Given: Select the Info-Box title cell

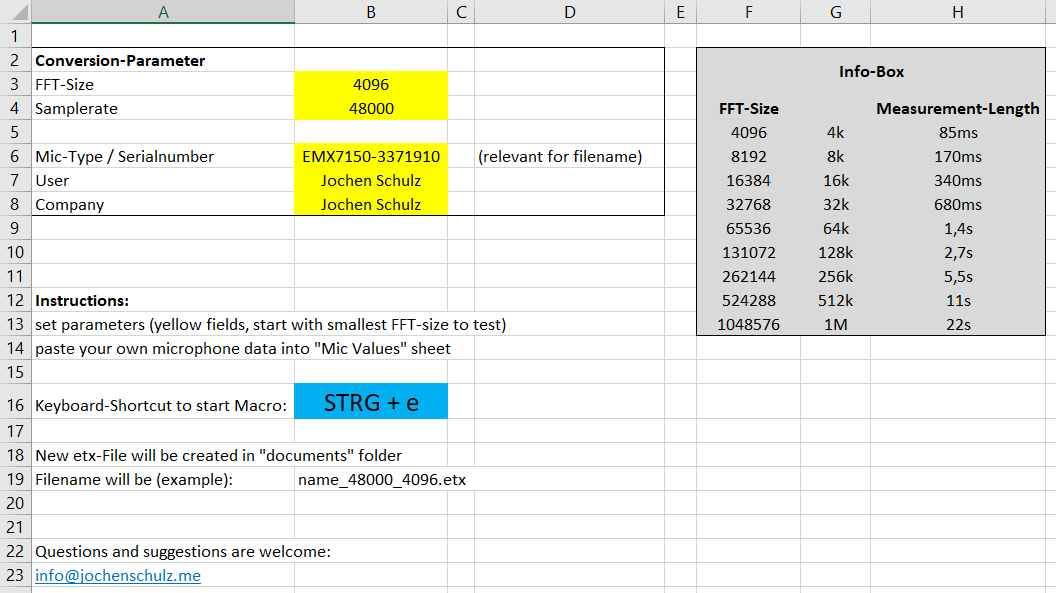Looking at the screenshot, I should point(869,71).
